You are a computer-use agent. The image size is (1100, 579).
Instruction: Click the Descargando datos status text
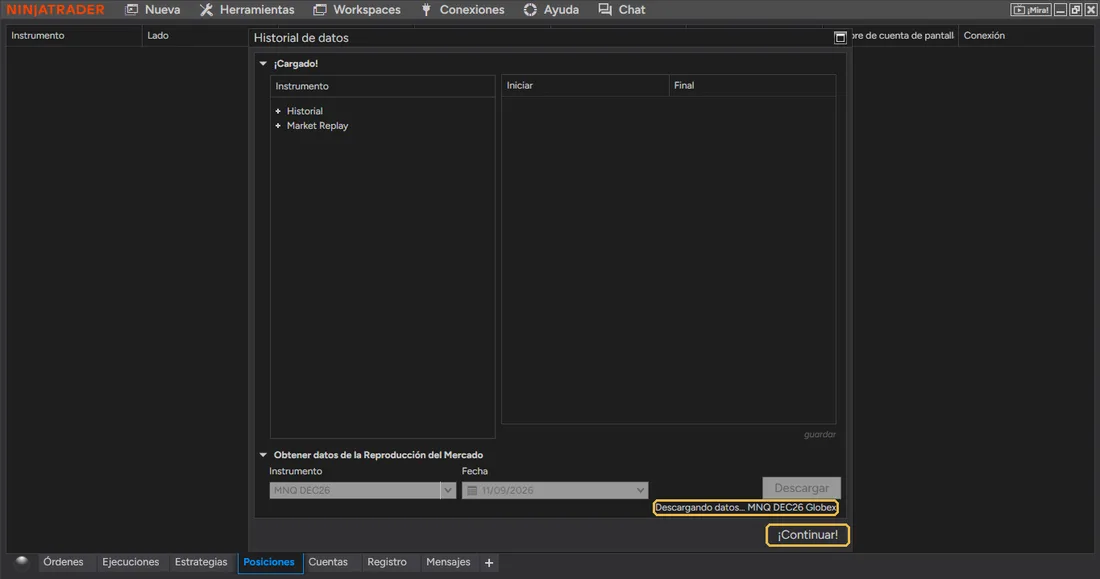tap(746, 507)
